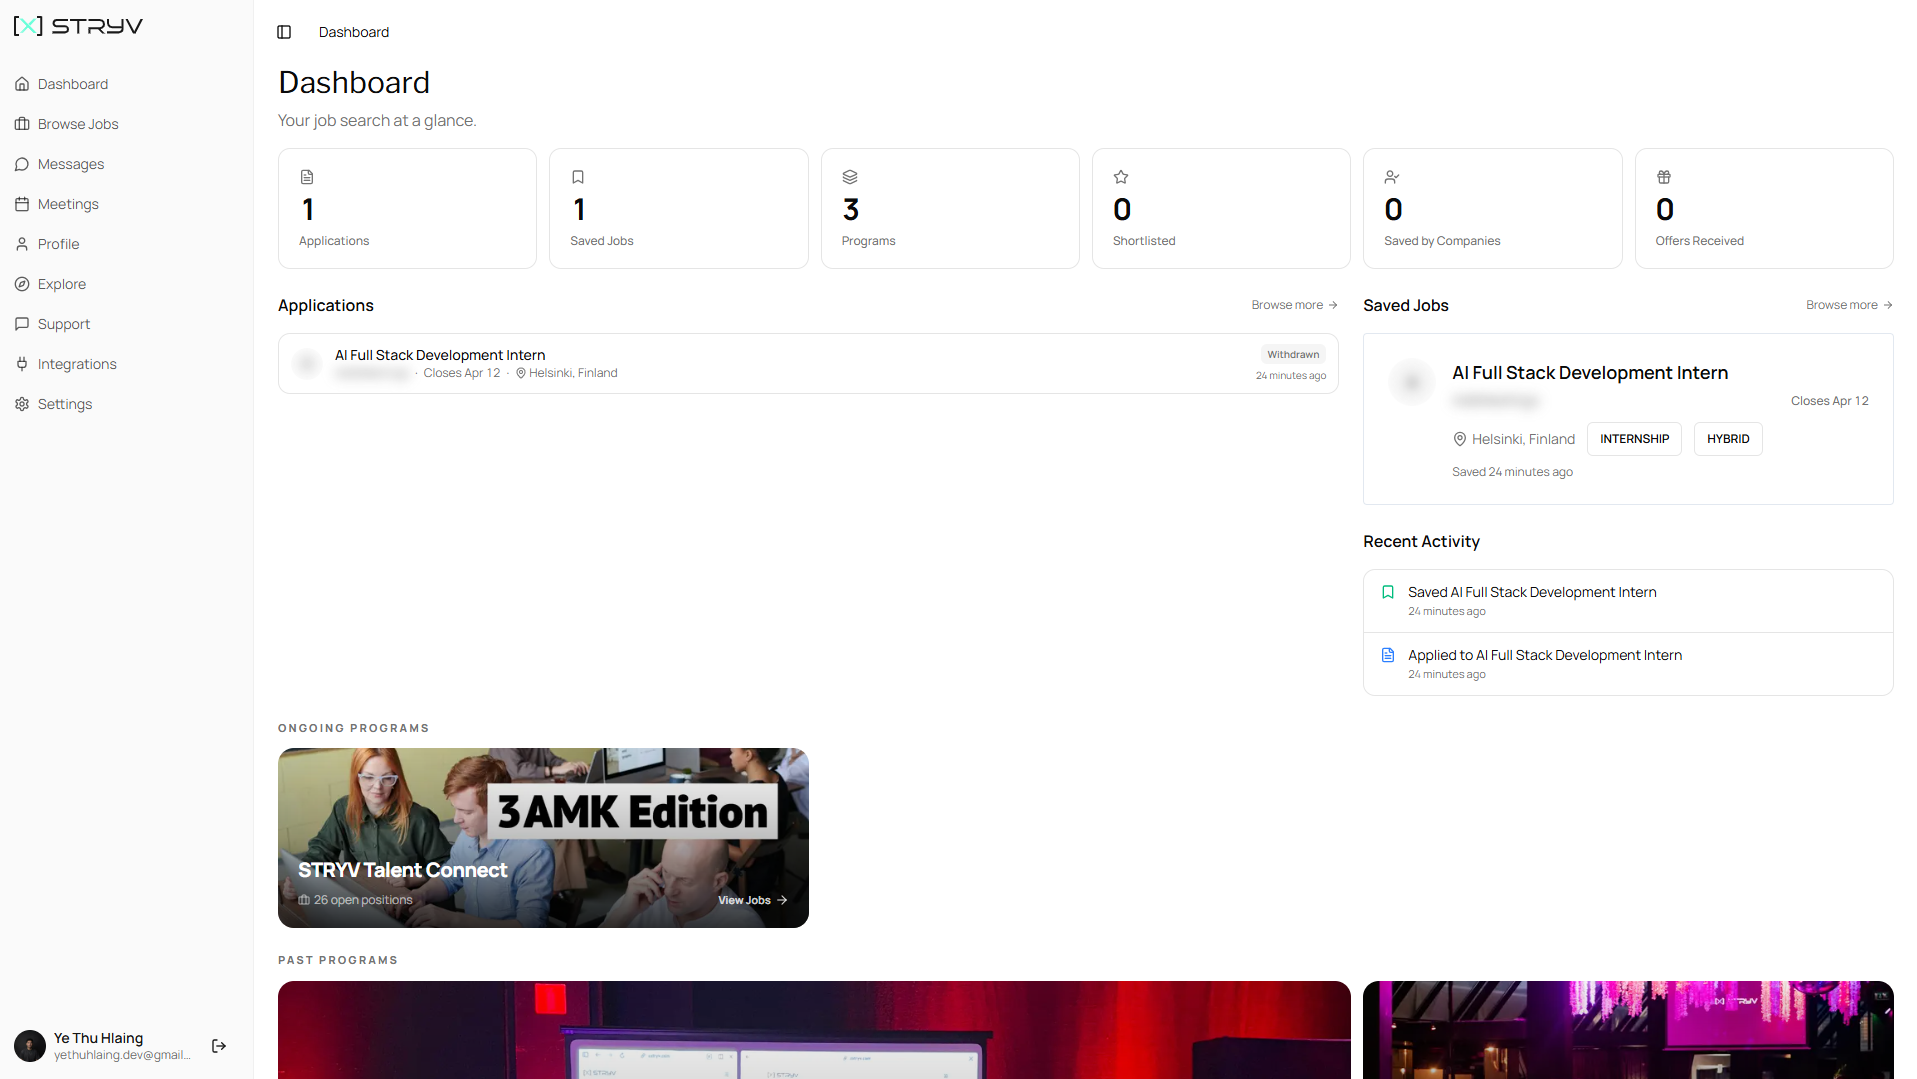Open the Programs stat card
Viewport: 1917px width, 1079px height.
(950, 208)
